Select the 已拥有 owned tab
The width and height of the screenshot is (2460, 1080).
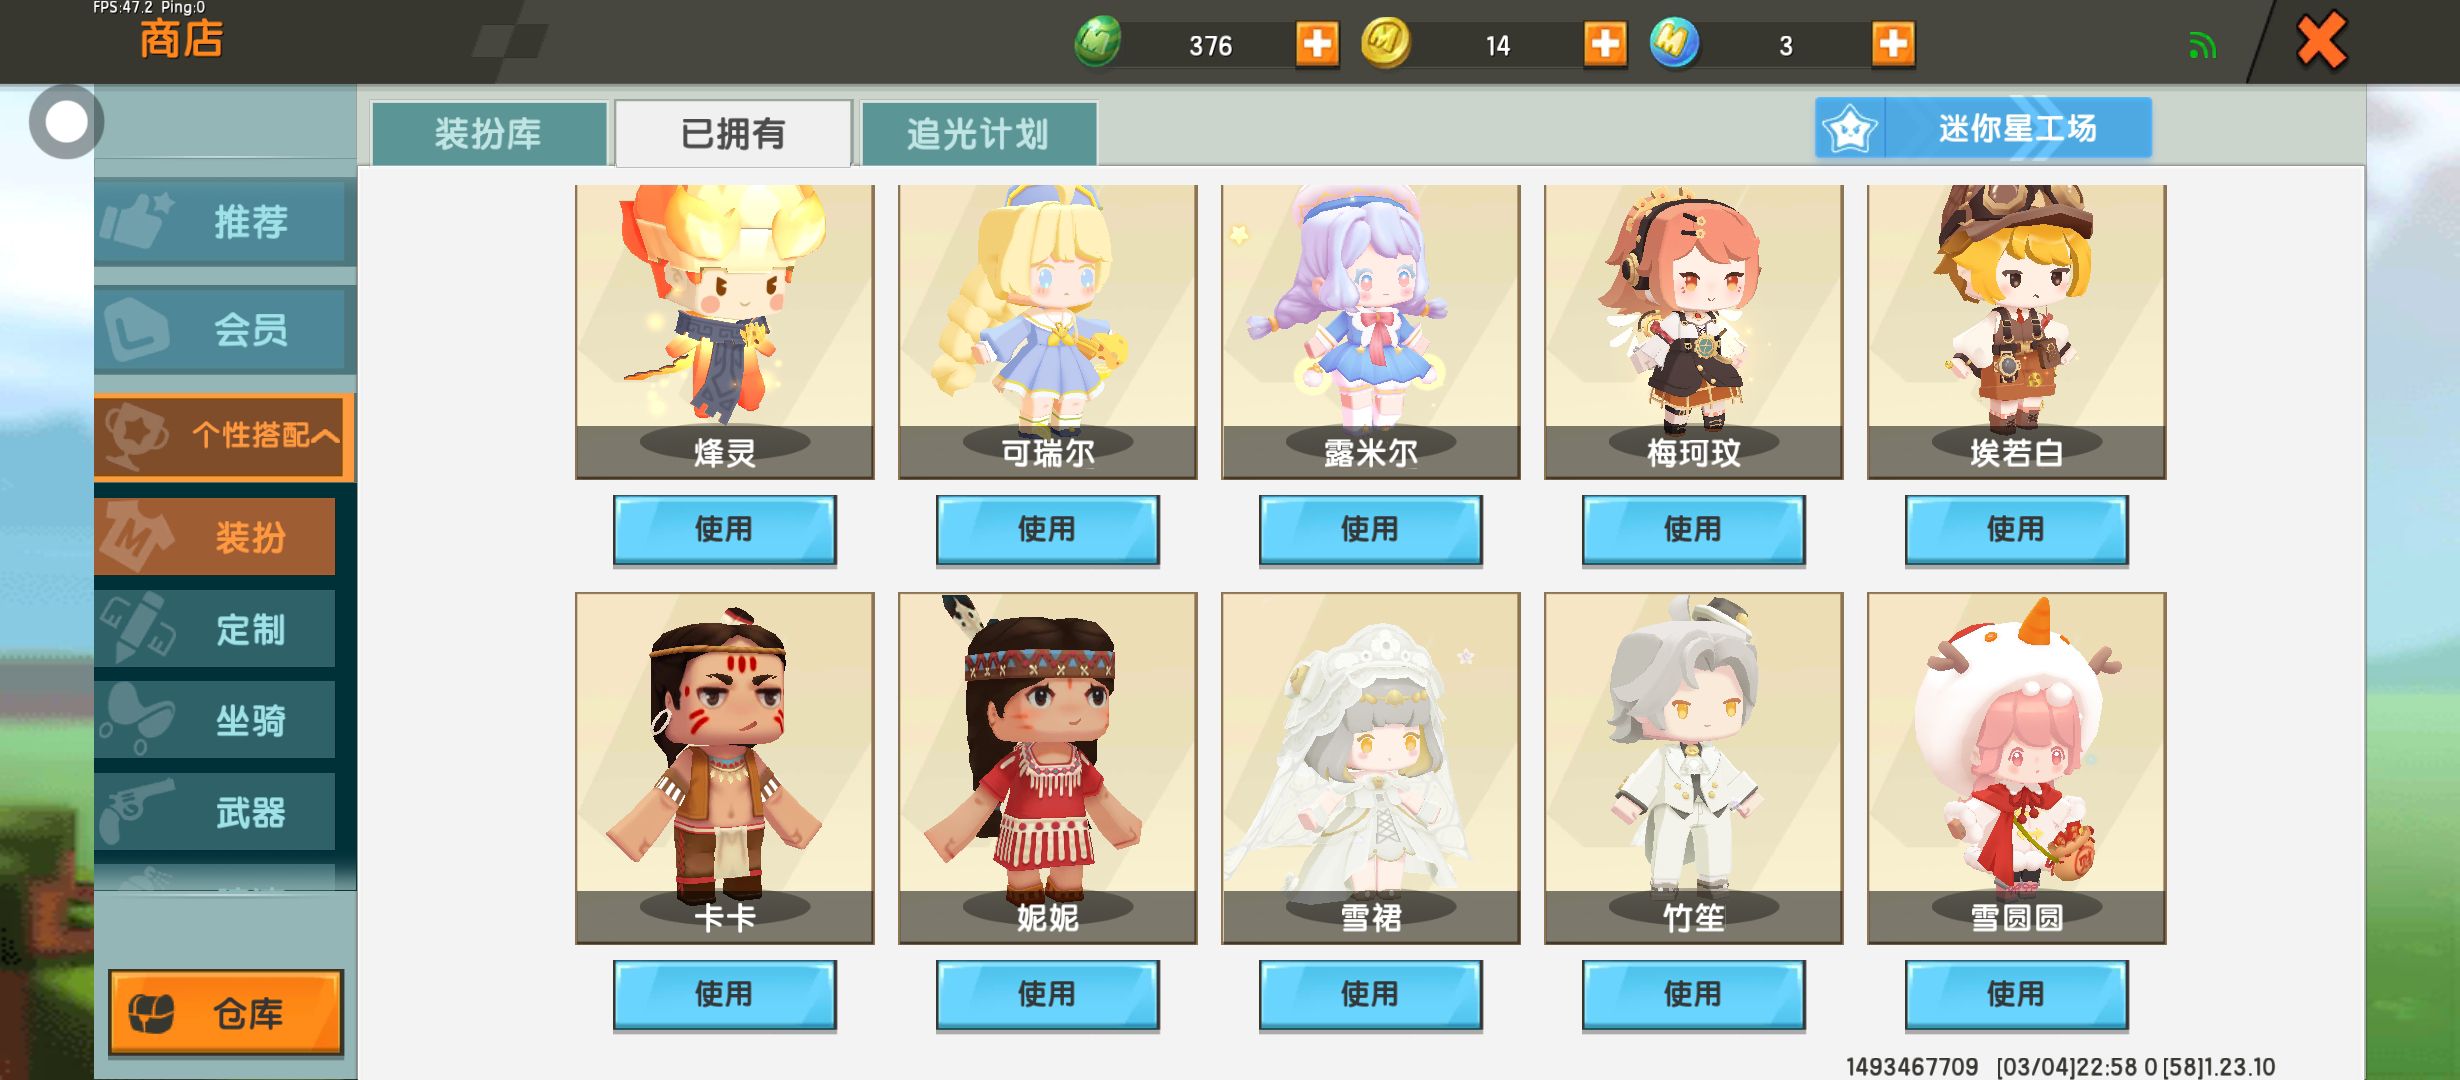(733, 133)
